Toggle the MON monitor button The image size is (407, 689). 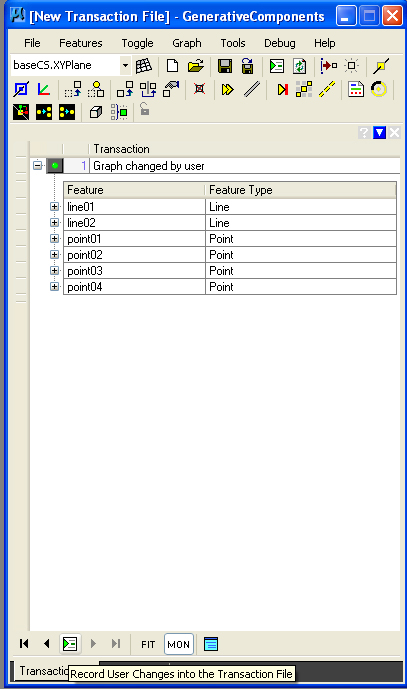pos(178,644)
